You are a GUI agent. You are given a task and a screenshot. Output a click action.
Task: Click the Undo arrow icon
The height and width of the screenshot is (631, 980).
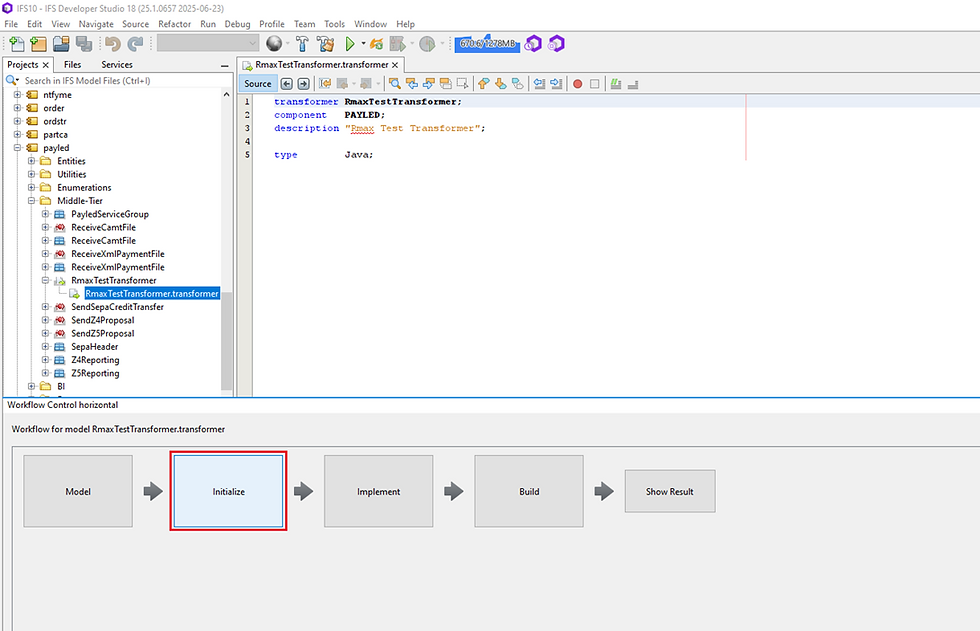[x=112, y=44]
